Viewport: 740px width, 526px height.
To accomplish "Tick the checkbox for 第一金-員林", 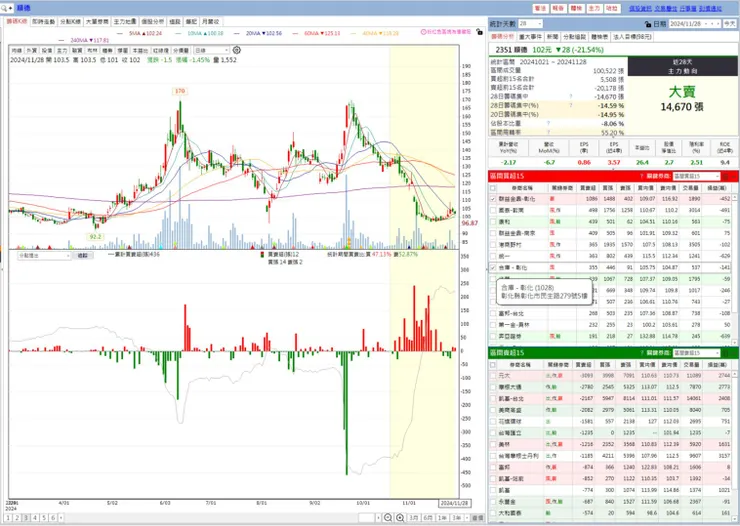I will point(493,325).
